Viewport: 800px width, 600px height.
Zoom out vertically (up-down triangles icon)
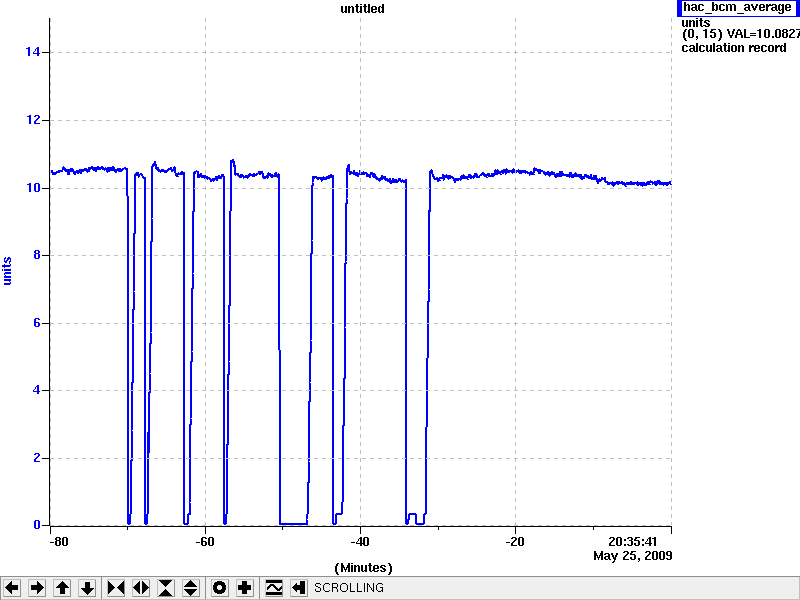(x=191, y=588)
